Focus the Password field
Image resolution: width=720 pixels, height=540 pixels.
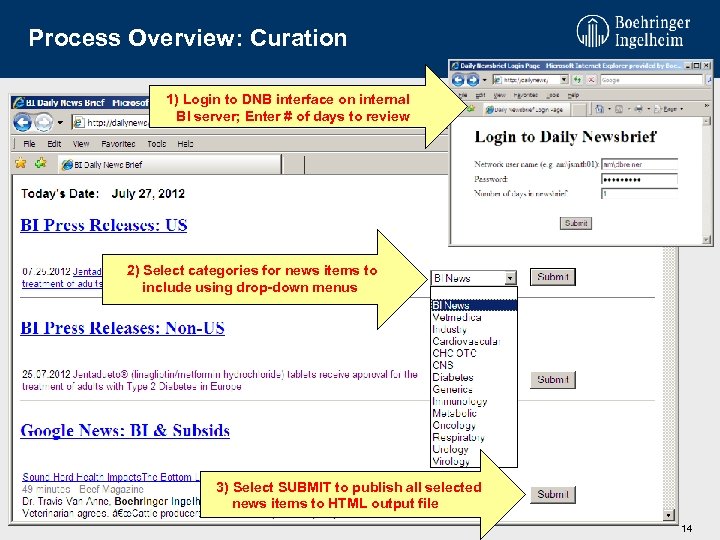pos(640,179)
